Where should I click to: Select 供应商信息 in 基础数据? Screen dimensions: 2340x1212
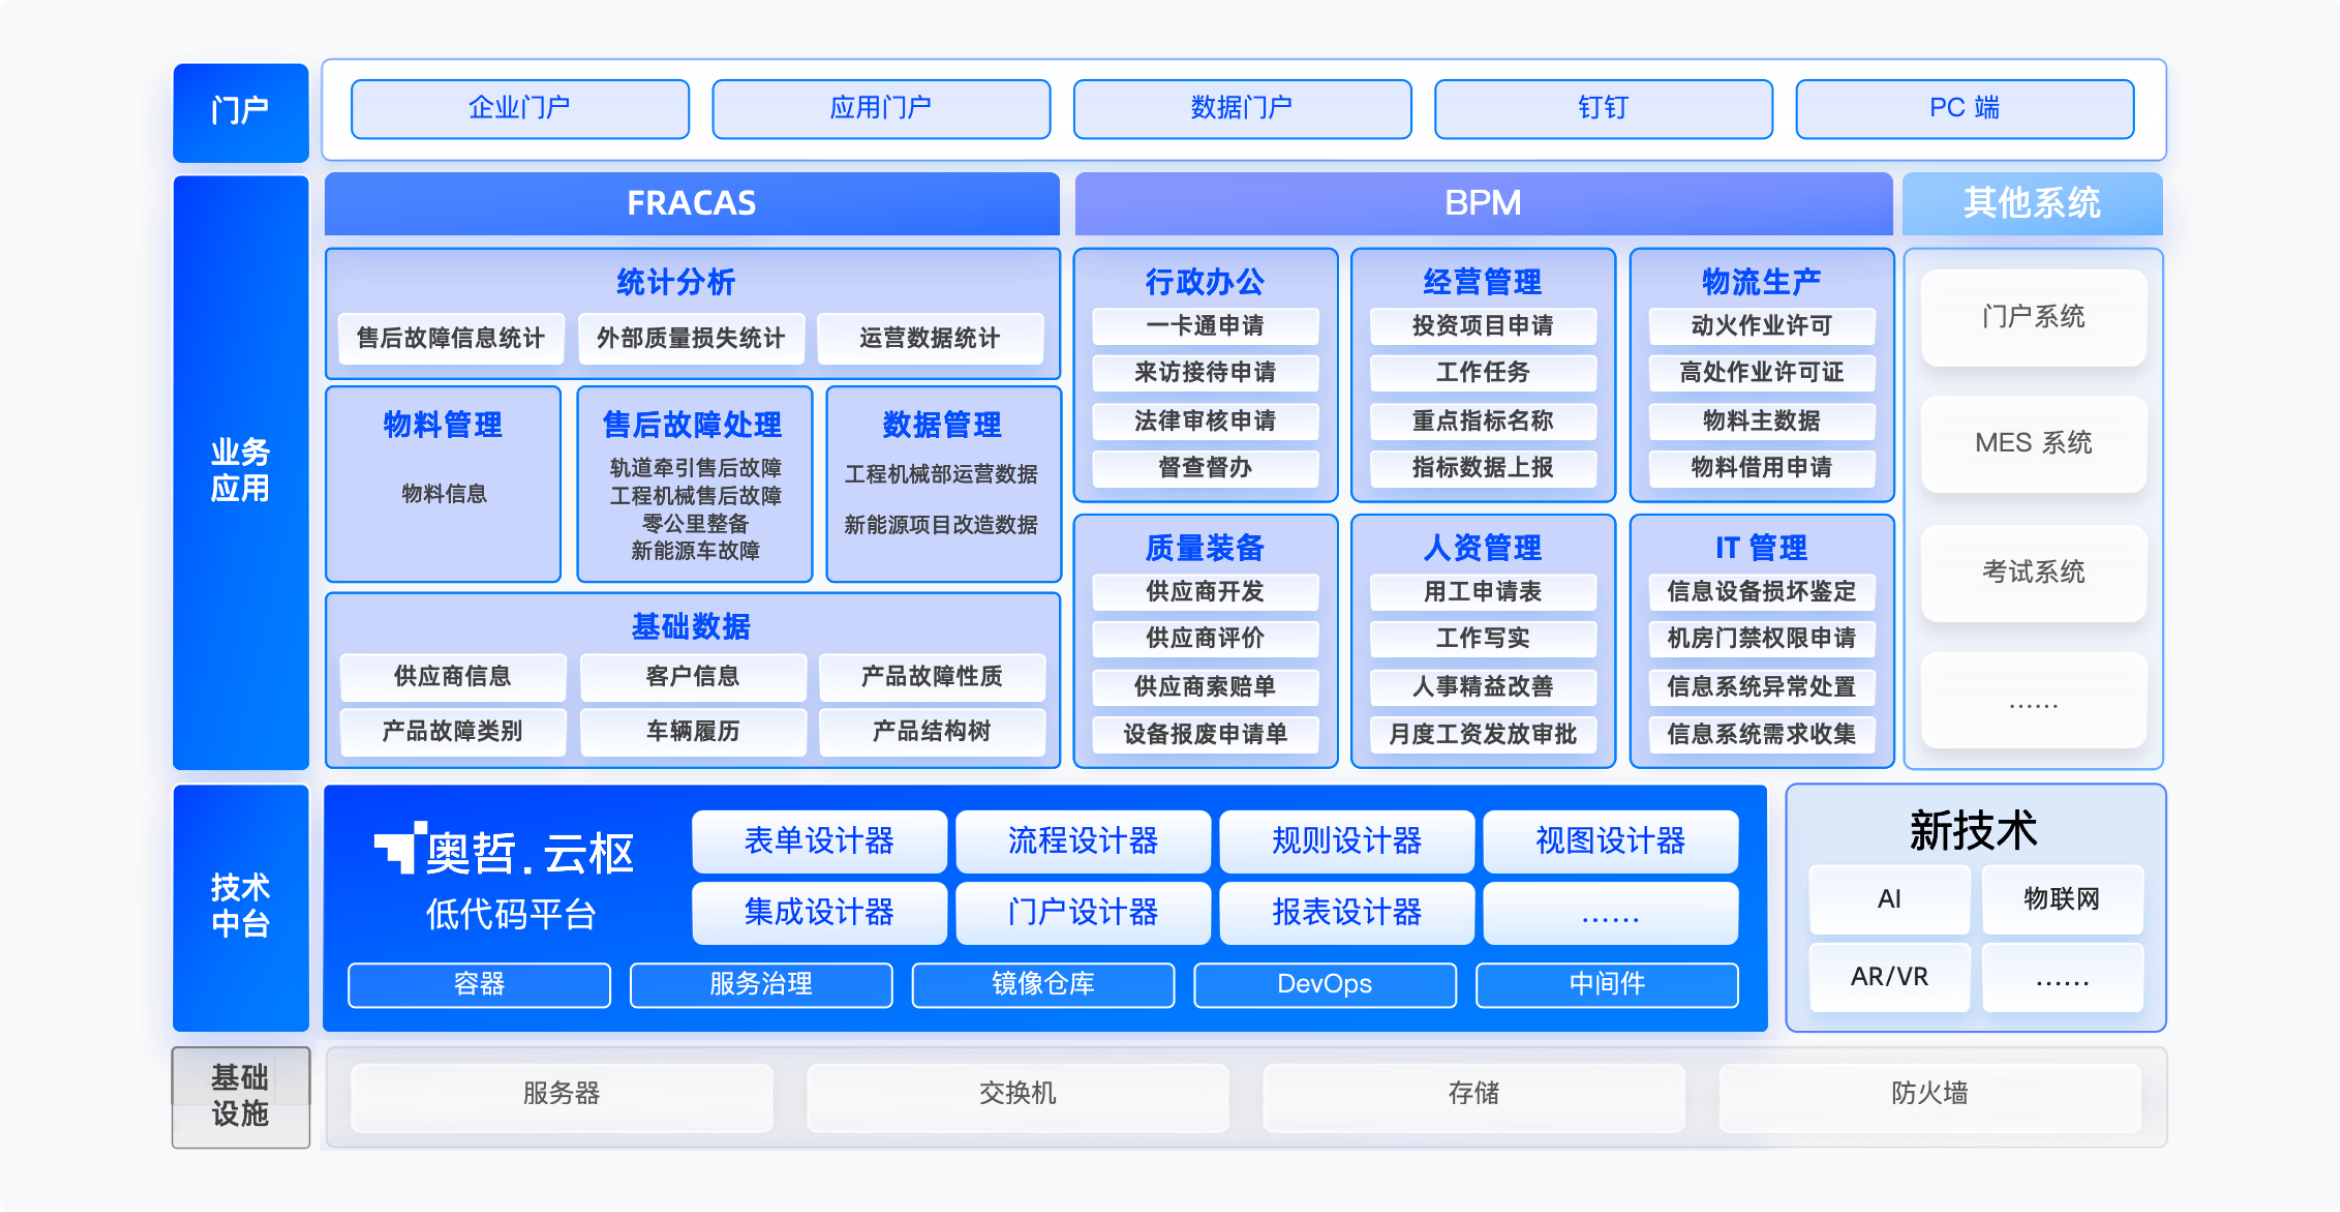(453, 677)
